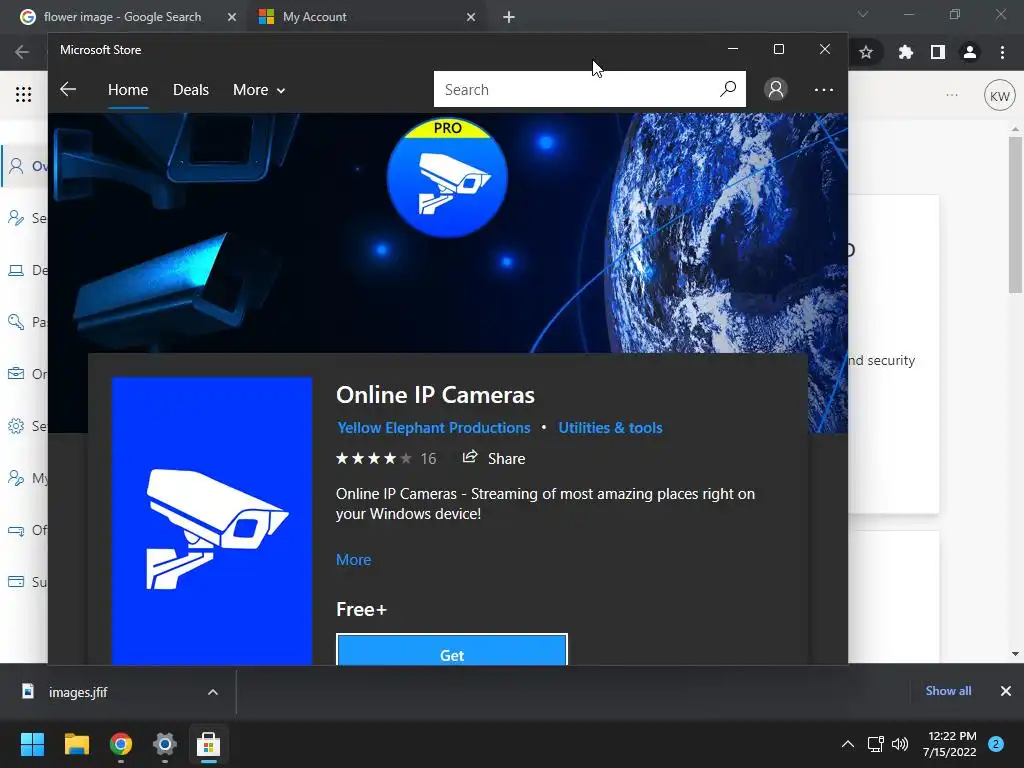This screenshot has height=768, width=1024.
Task: Open the Store three-dots more options menu
Action: (824, 89)
